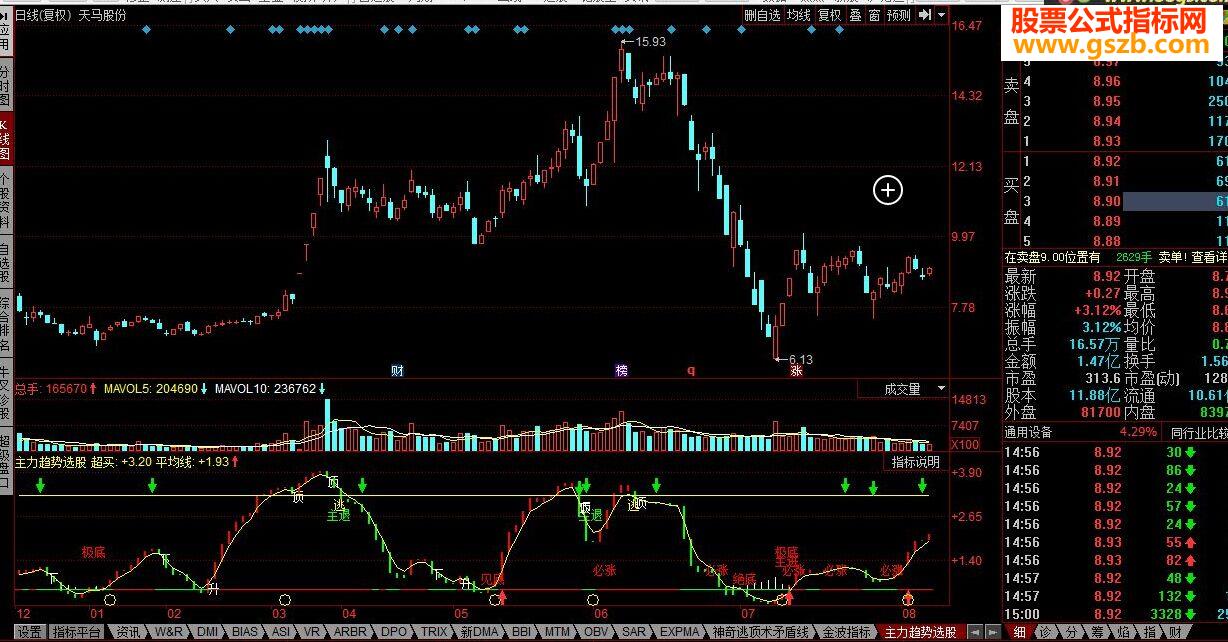Viewport: 1228px width, 642px height.
Task: Select the 诊 tab bottom right
Action: click(1045, 633)
